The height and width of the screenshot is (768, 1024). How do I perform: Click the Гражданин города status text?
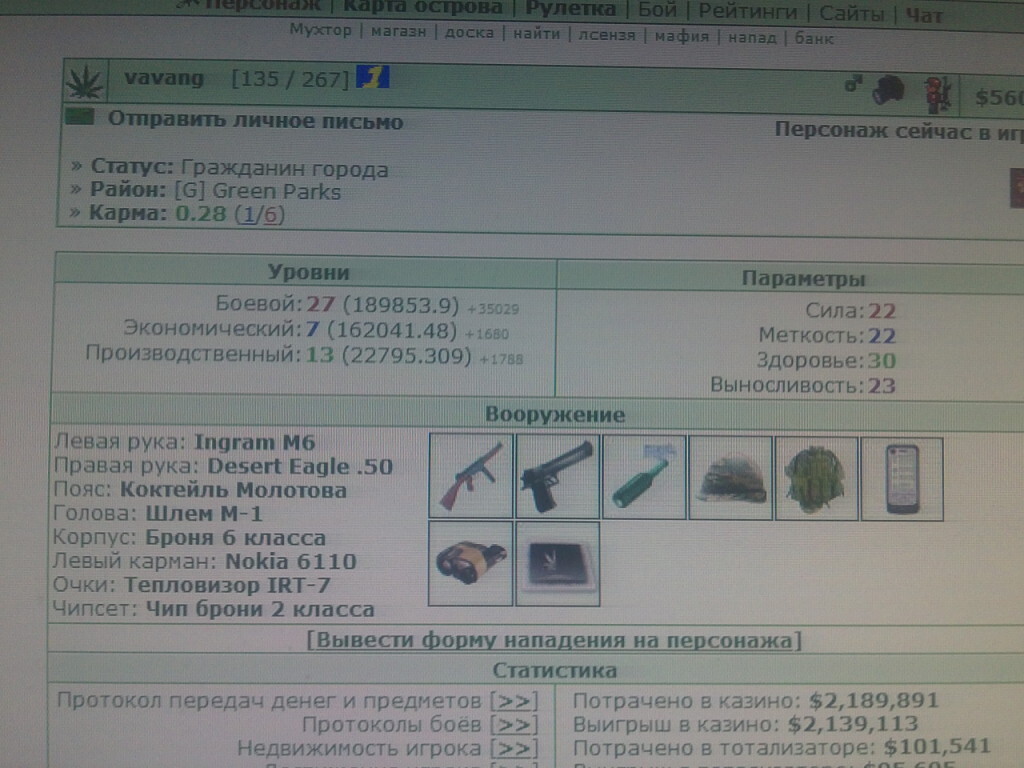tap(284, 169)
